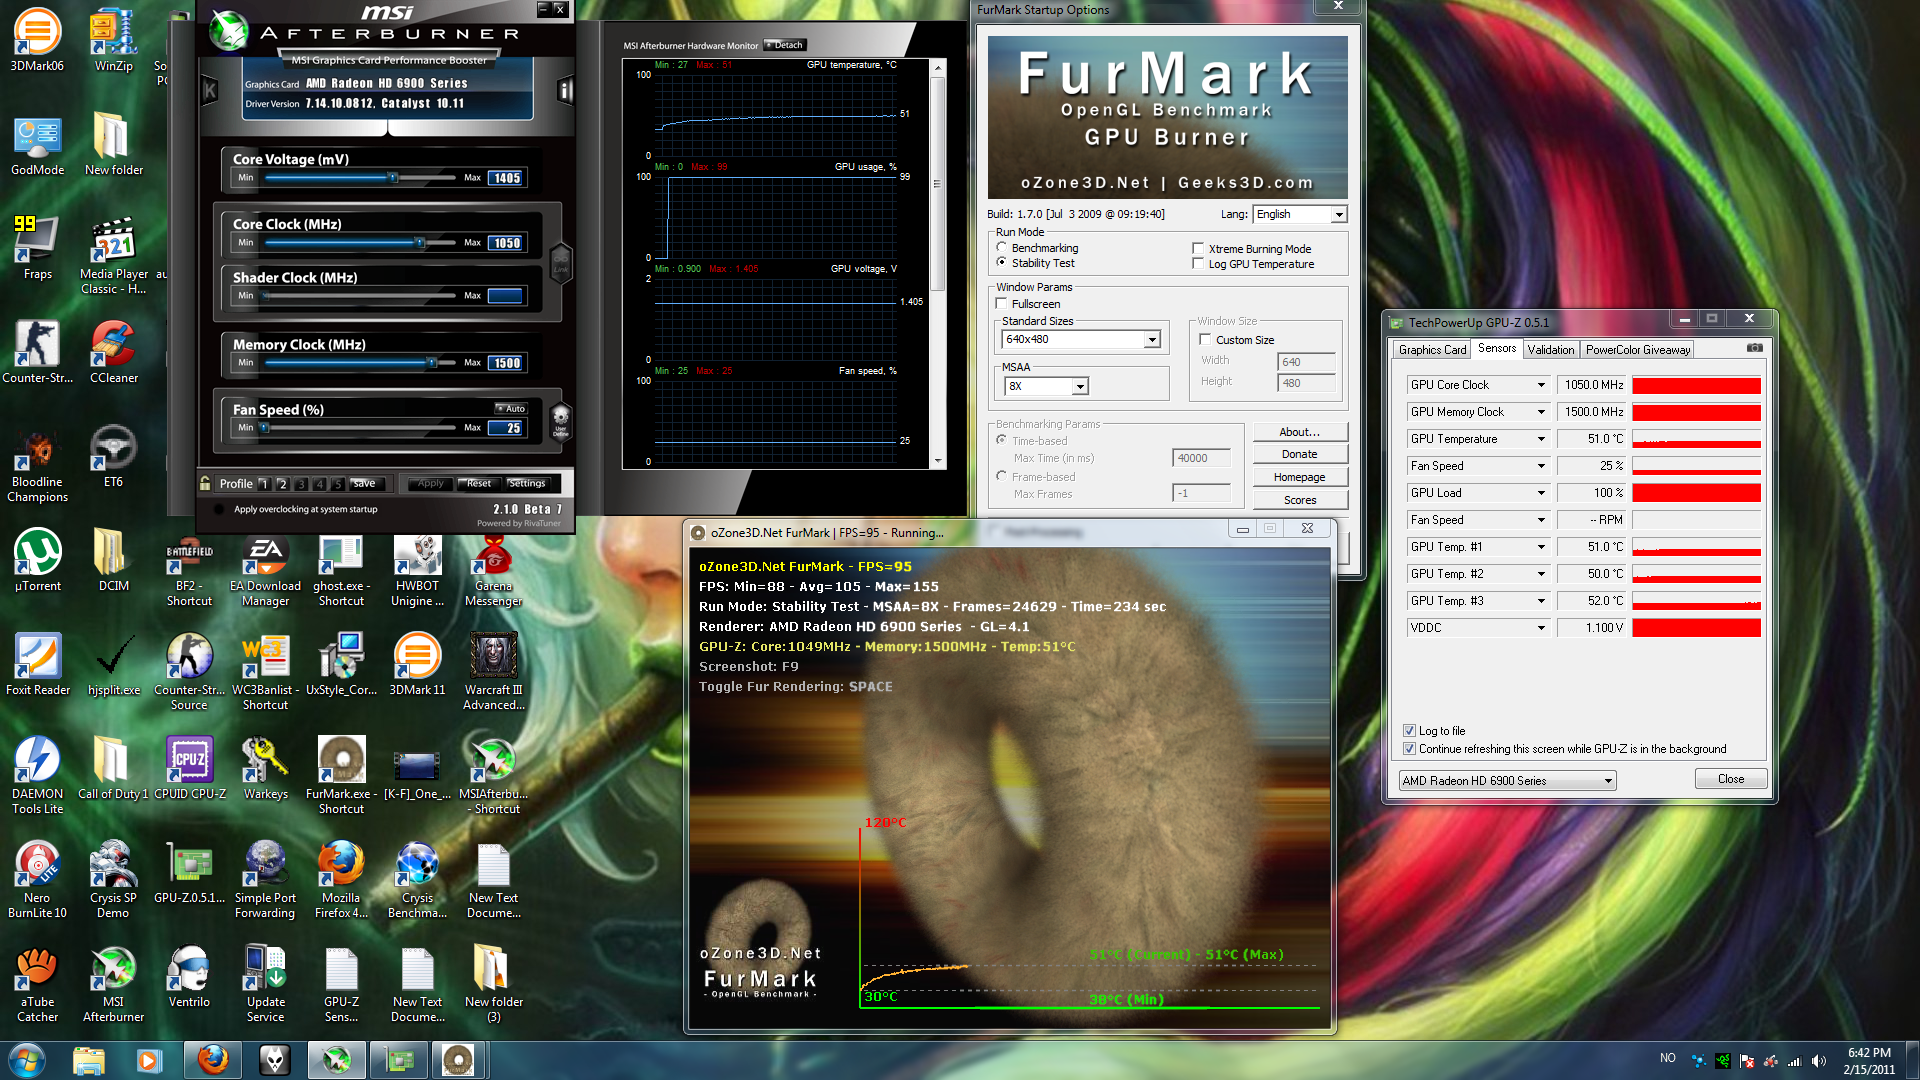Open the WinZip desktop icon
This screenshot has height=1080, width=1920.
[x=113, y=40]
